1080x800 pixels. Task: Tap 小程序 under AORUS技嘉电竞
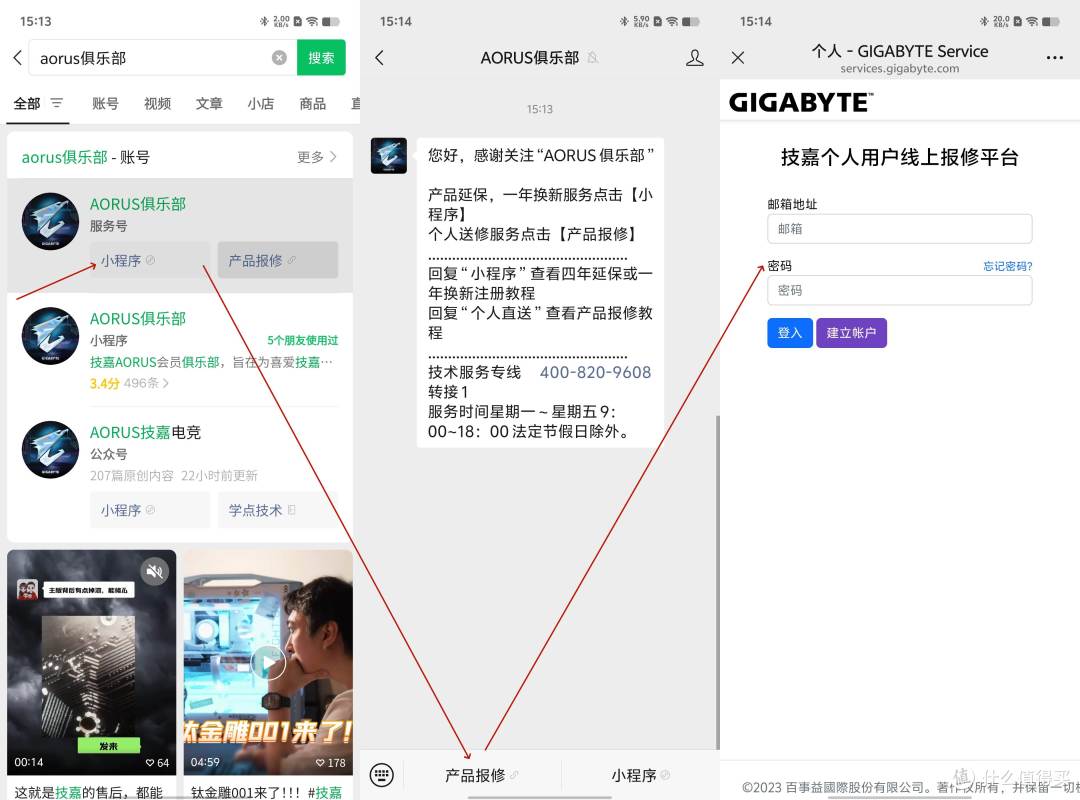click(149, 510)
